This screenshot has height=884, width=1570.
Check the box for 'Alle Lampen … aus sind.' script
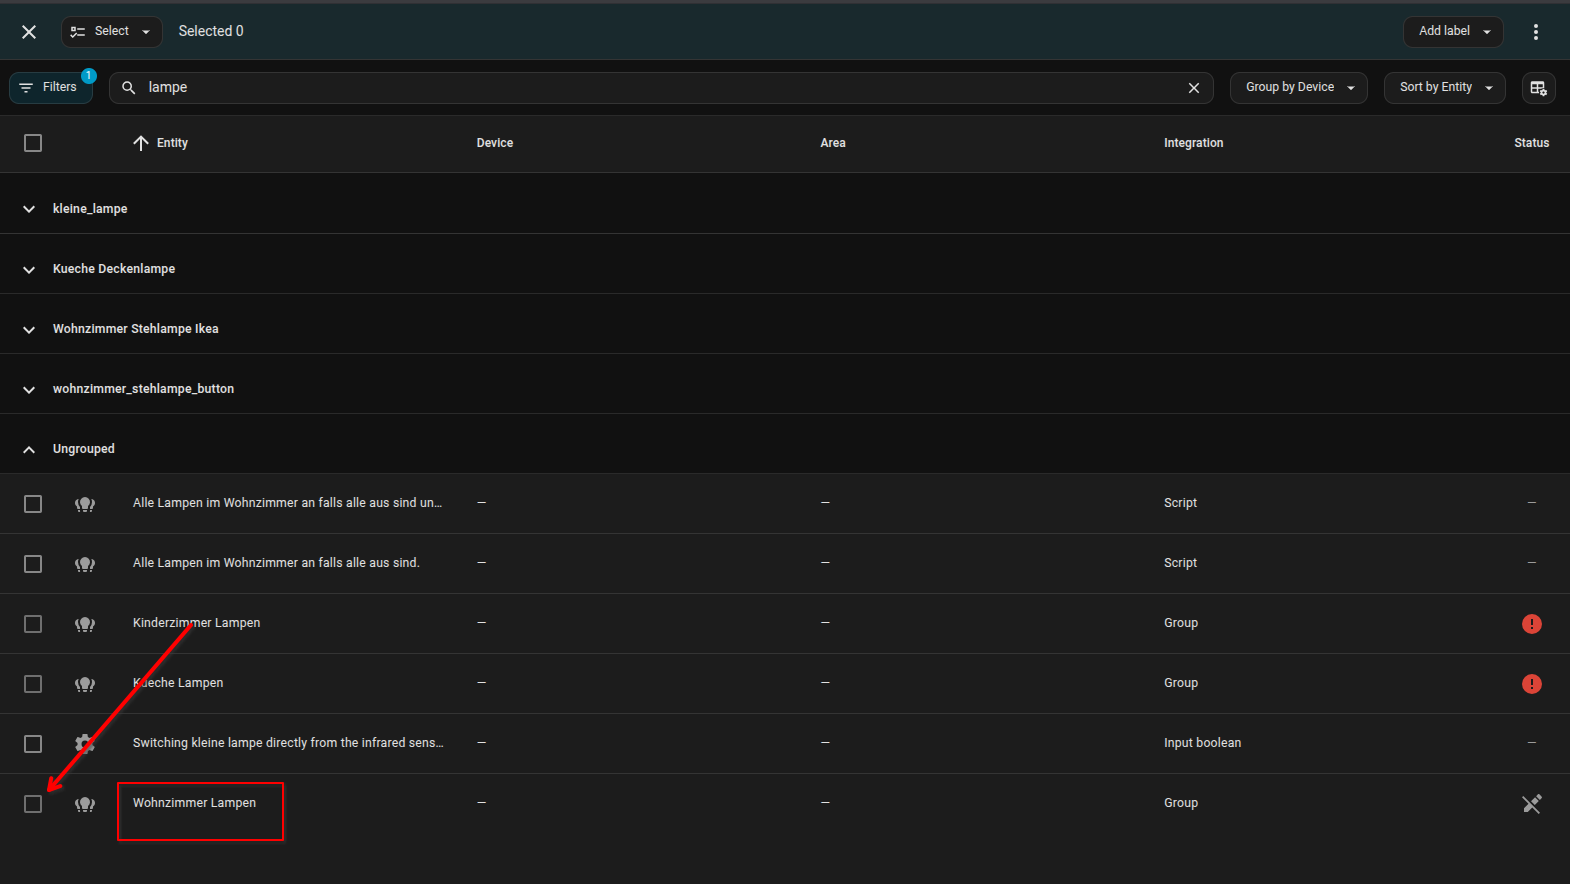click(x=33, y=564)
